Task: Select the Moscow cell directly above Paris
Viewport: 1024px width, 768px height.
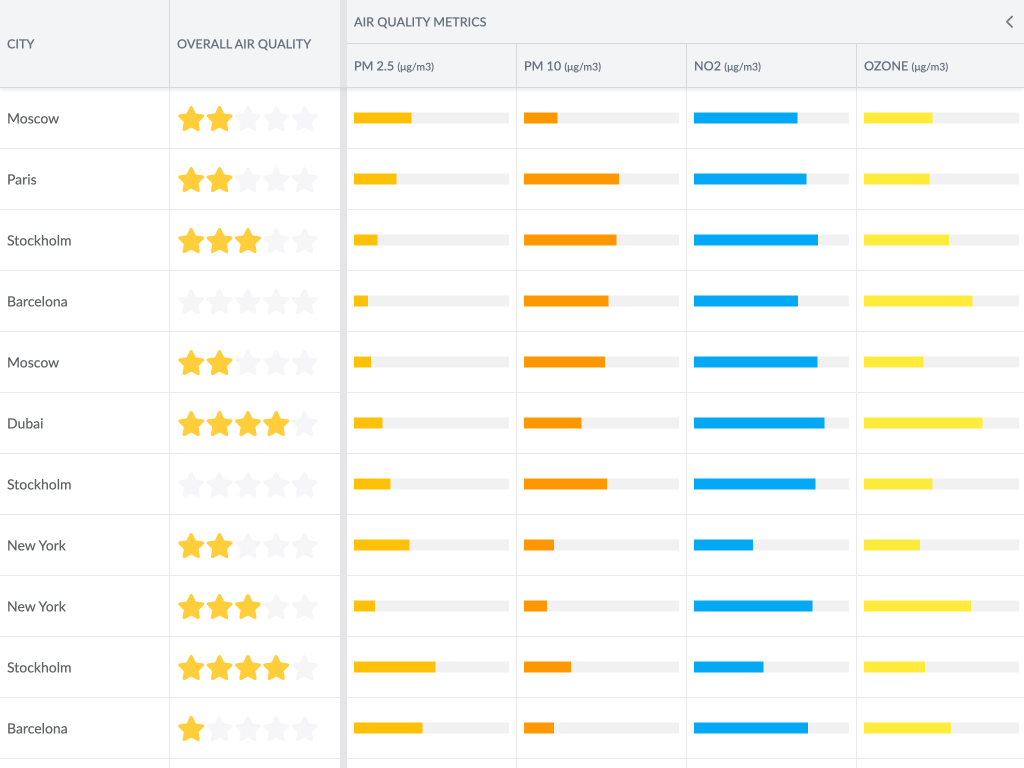Action: 84,118
